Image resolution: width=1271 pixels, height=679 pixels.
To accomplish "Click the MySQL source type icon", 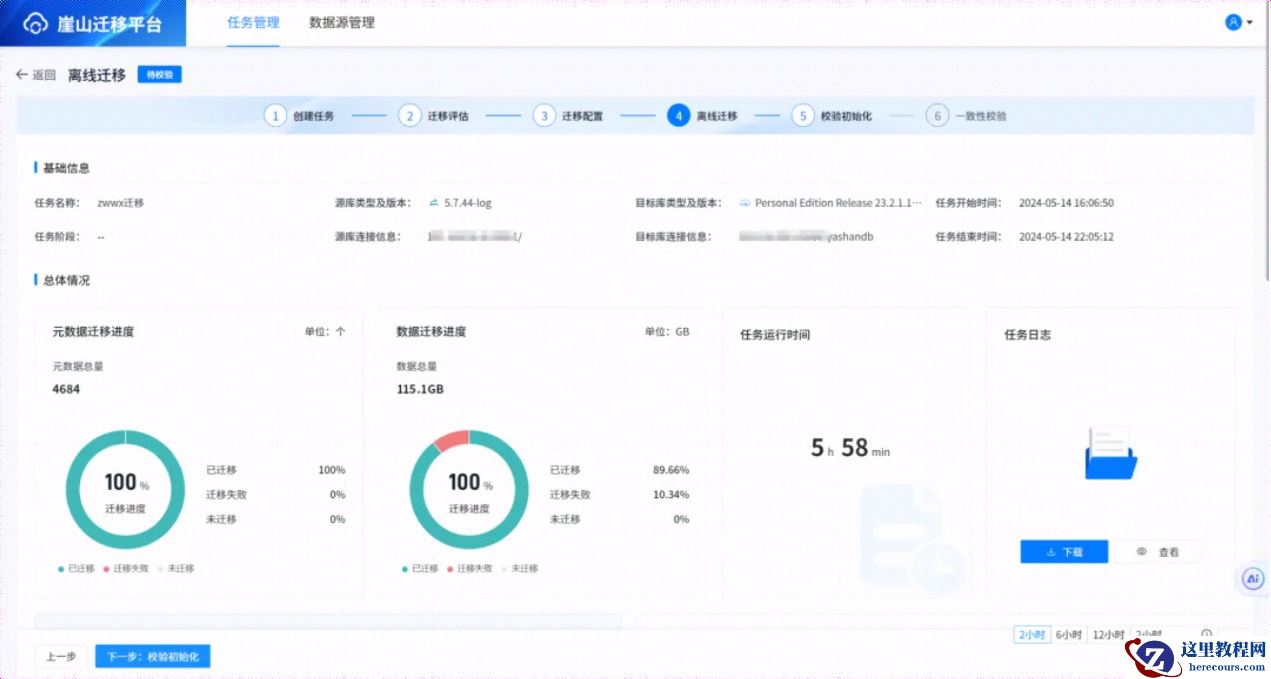I will pyautogui.click(x=434, y=203).
